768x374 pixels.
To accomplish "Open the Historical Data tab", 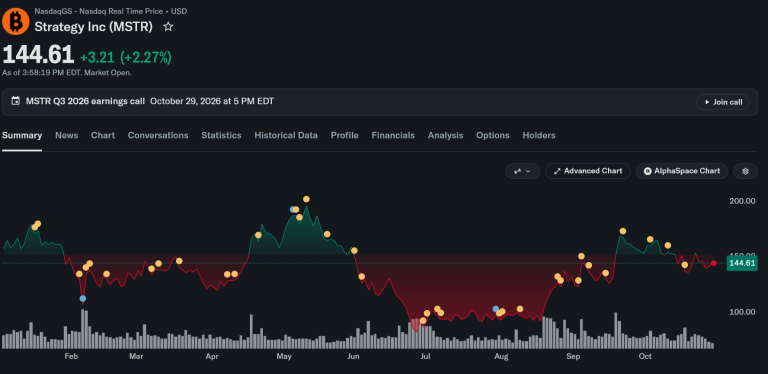I will point(286,136).
